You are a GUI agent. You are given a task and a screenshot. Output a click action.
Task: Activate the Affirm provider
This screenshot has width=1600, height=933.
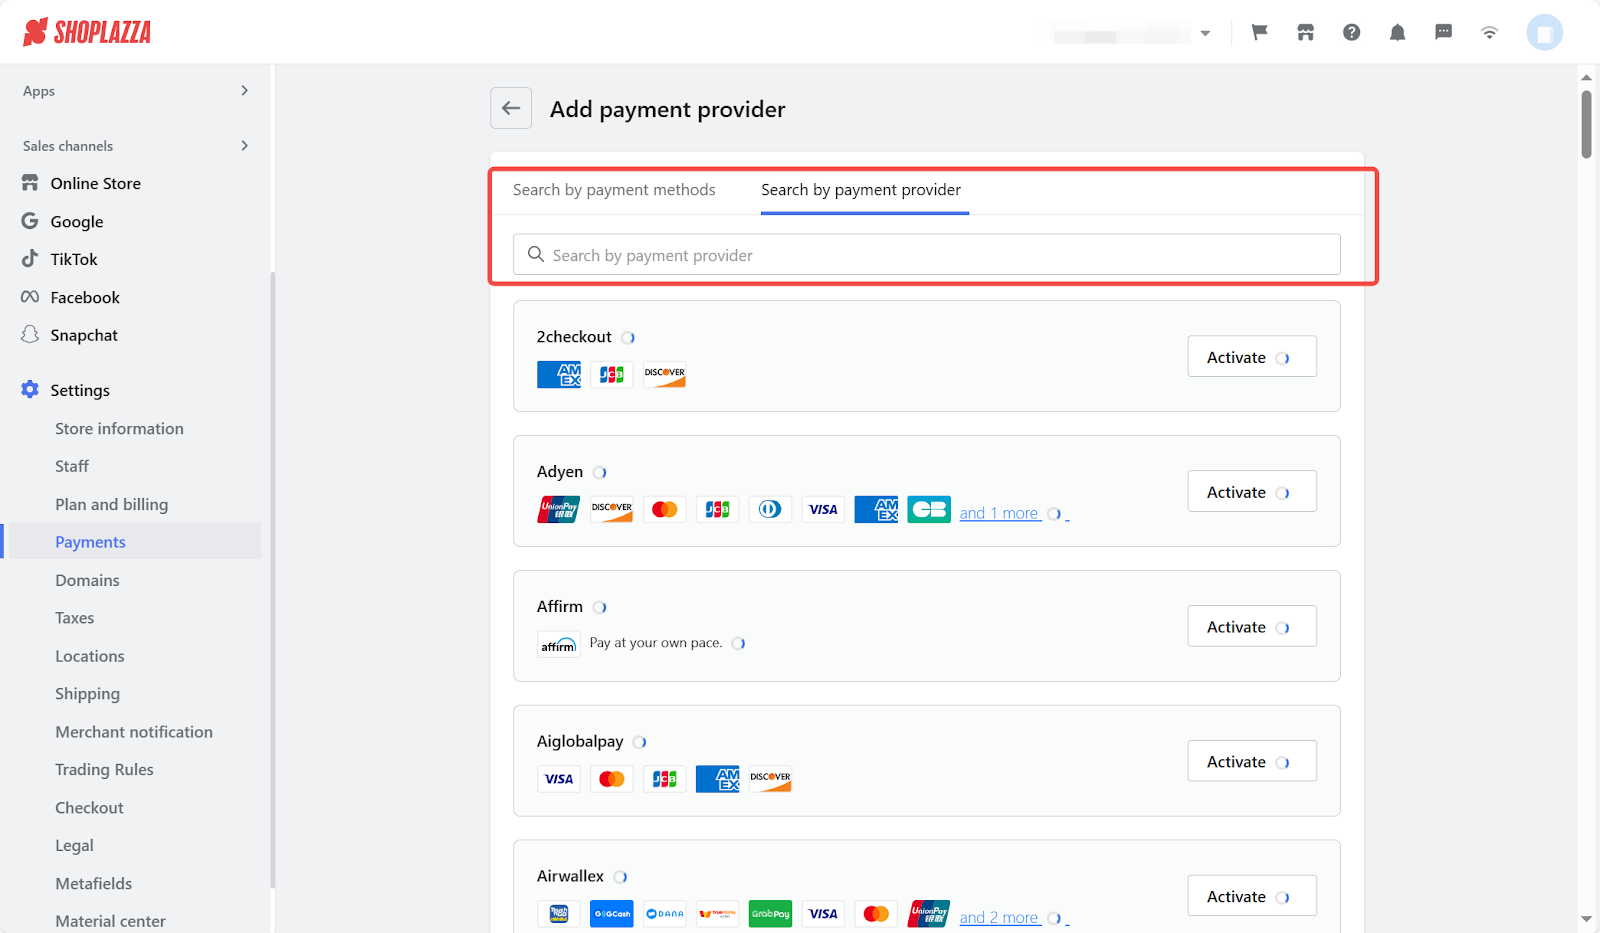click(x=1252, y=627)
